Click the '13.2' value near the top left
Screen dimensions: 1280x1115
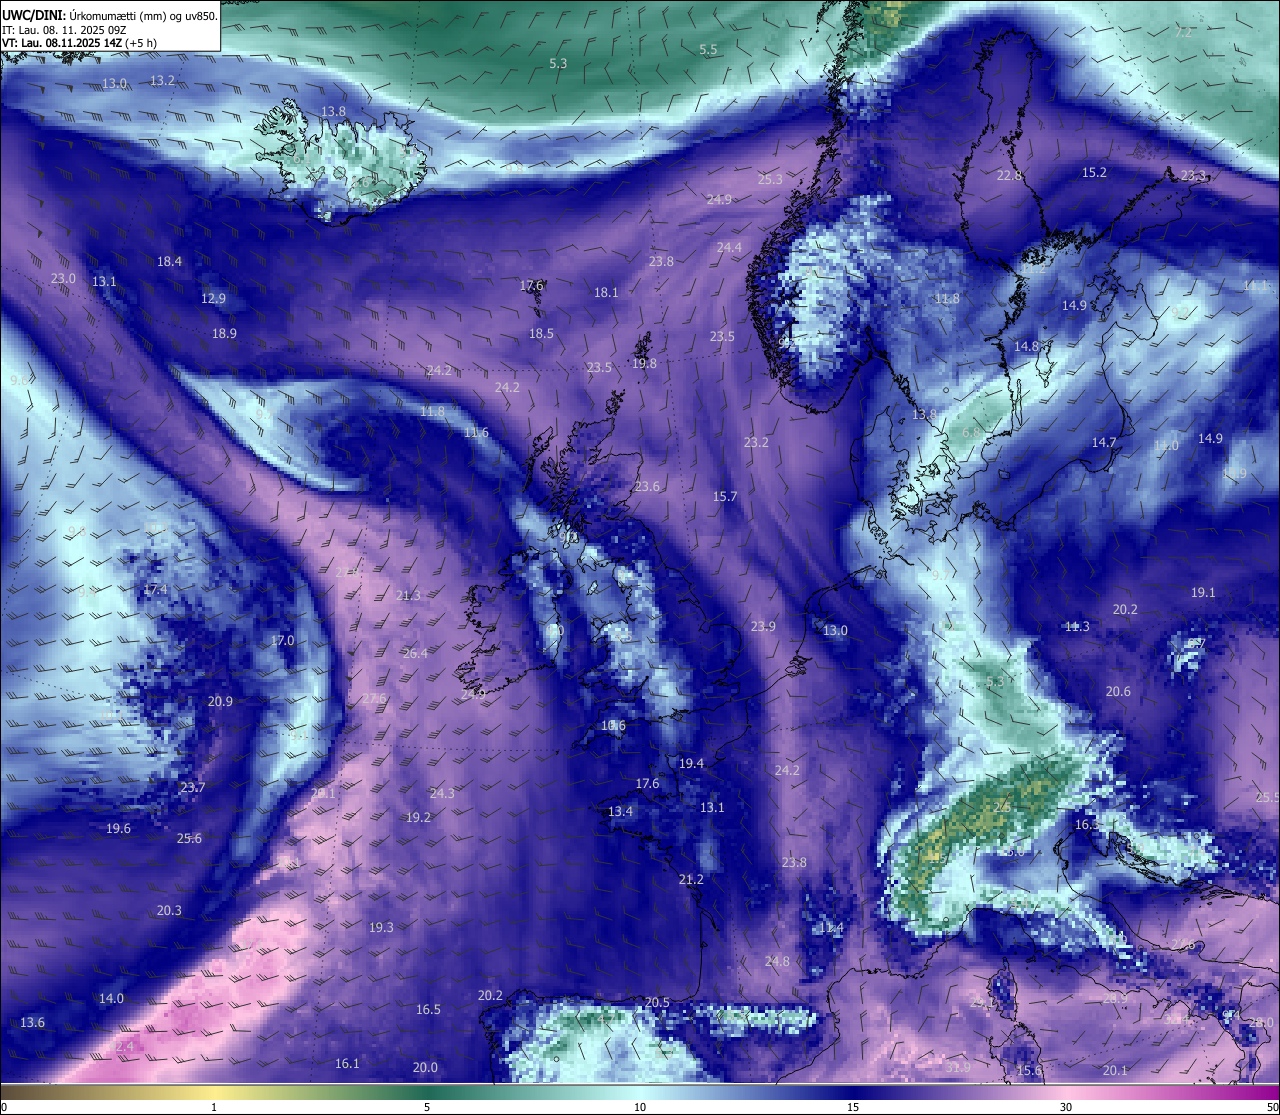point(162,80)
